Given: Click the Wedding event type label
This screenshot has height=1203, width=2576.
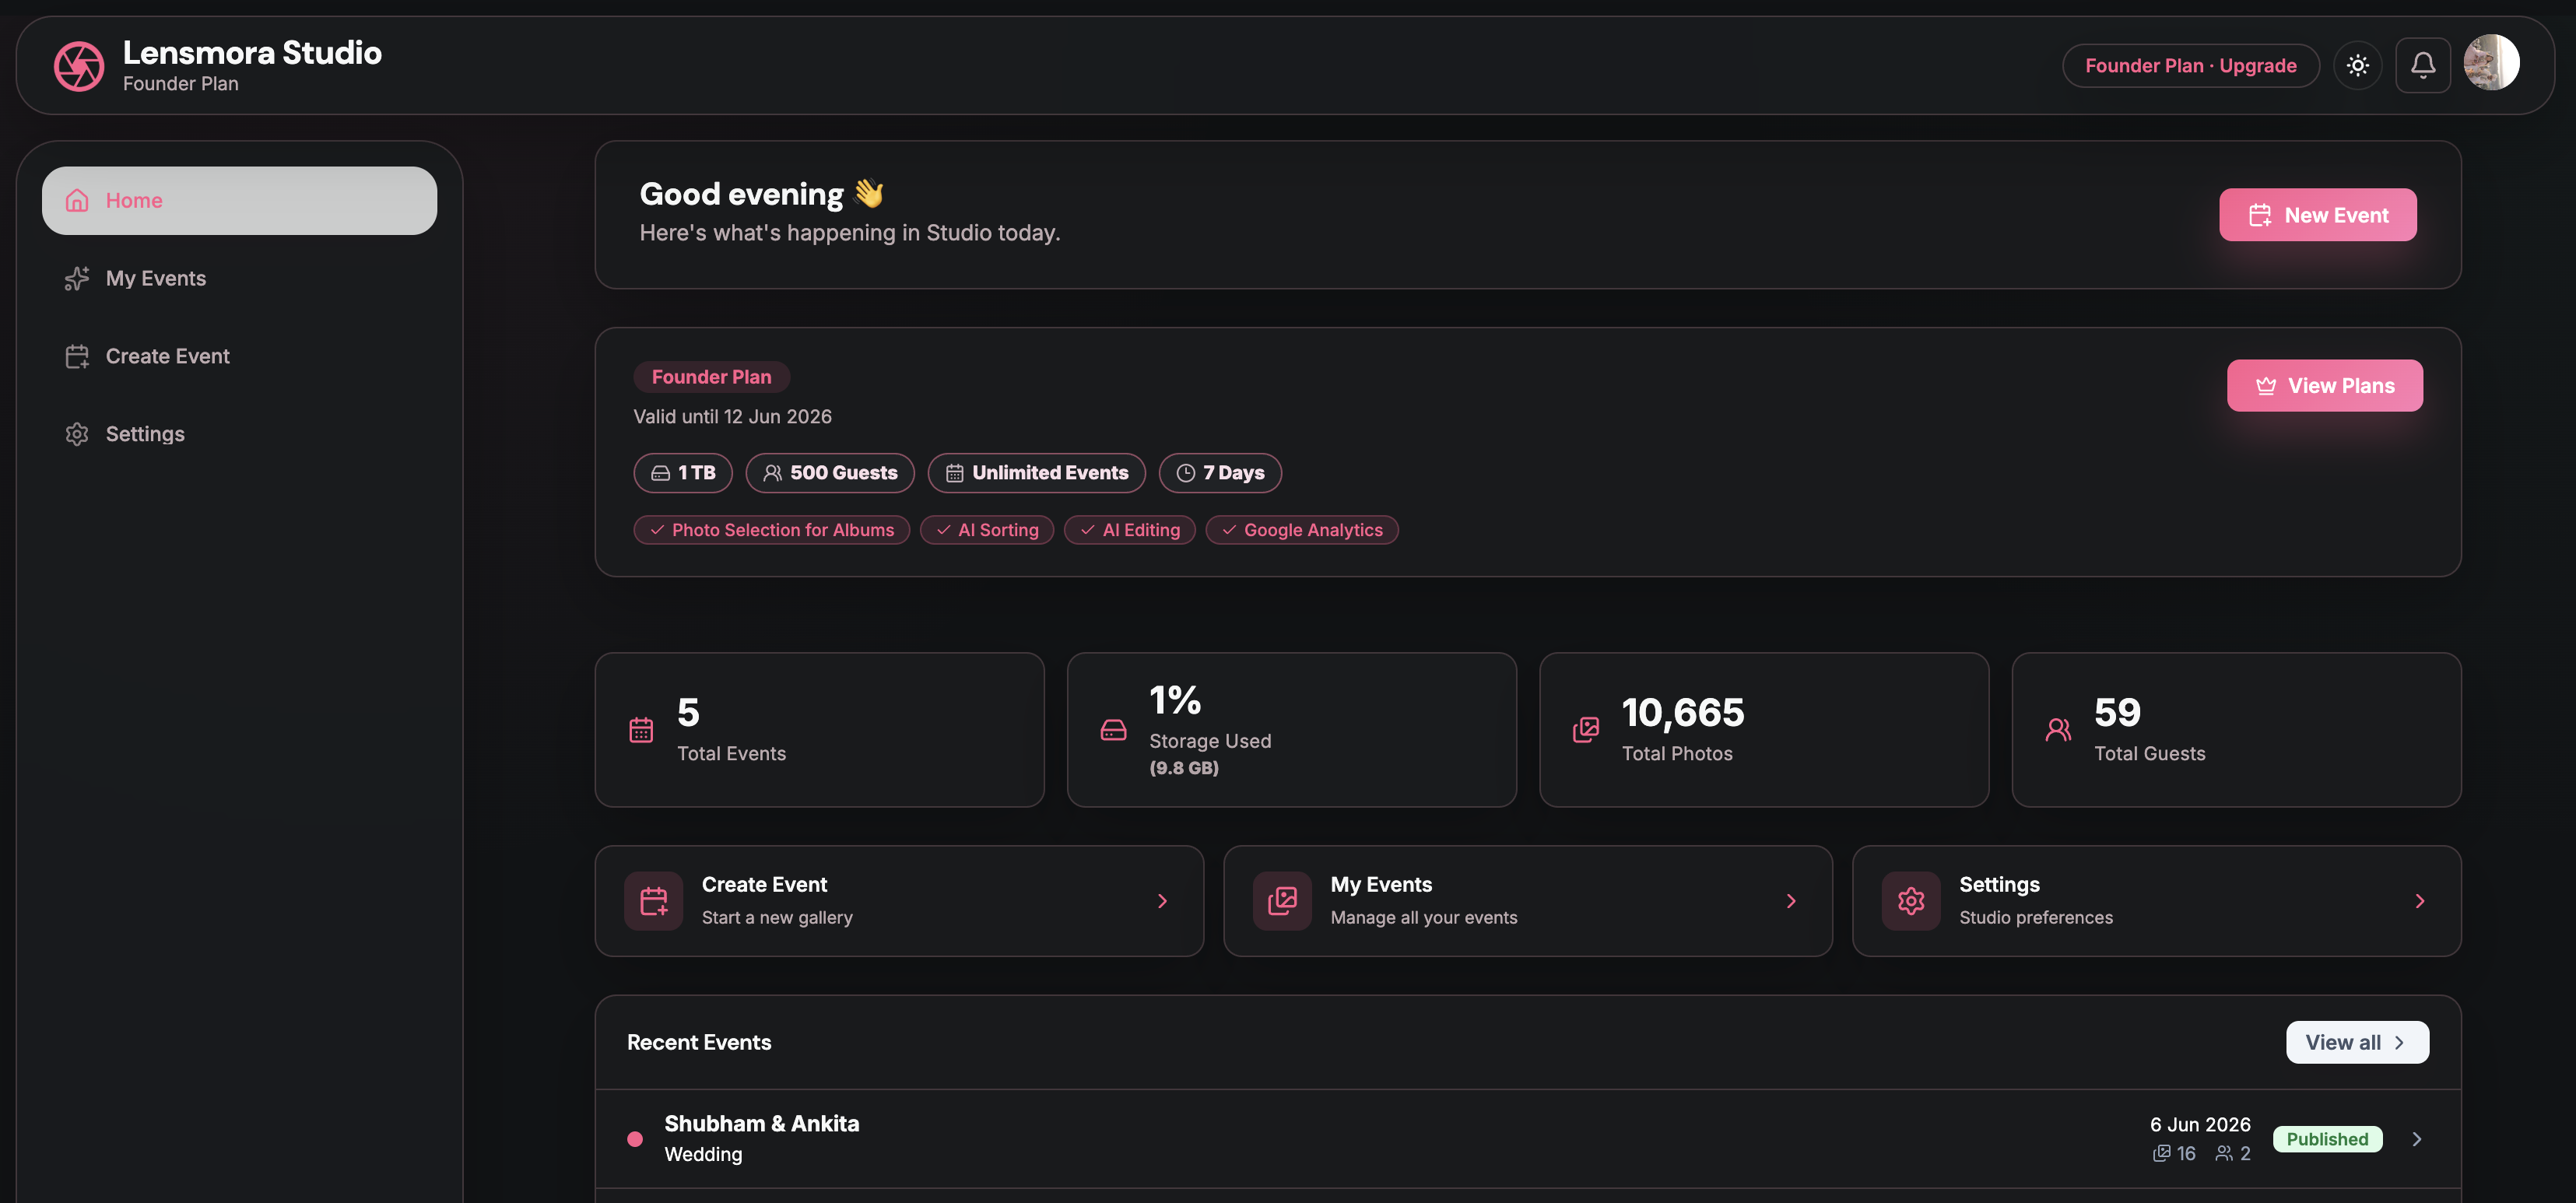Looking at the screenshot, I should 703,1155.
